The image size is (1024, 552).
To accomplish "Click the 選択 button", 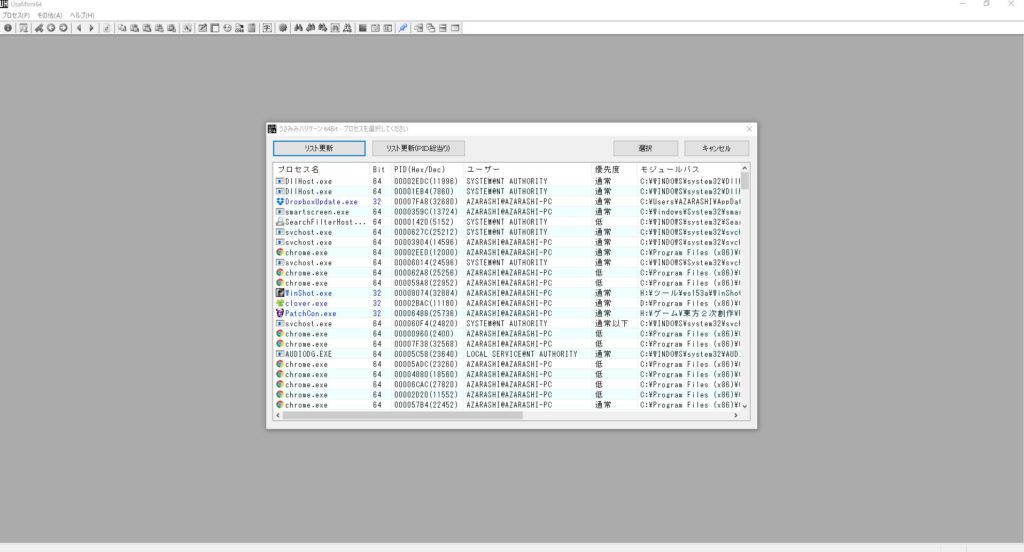I will click(x=645, y=148).
